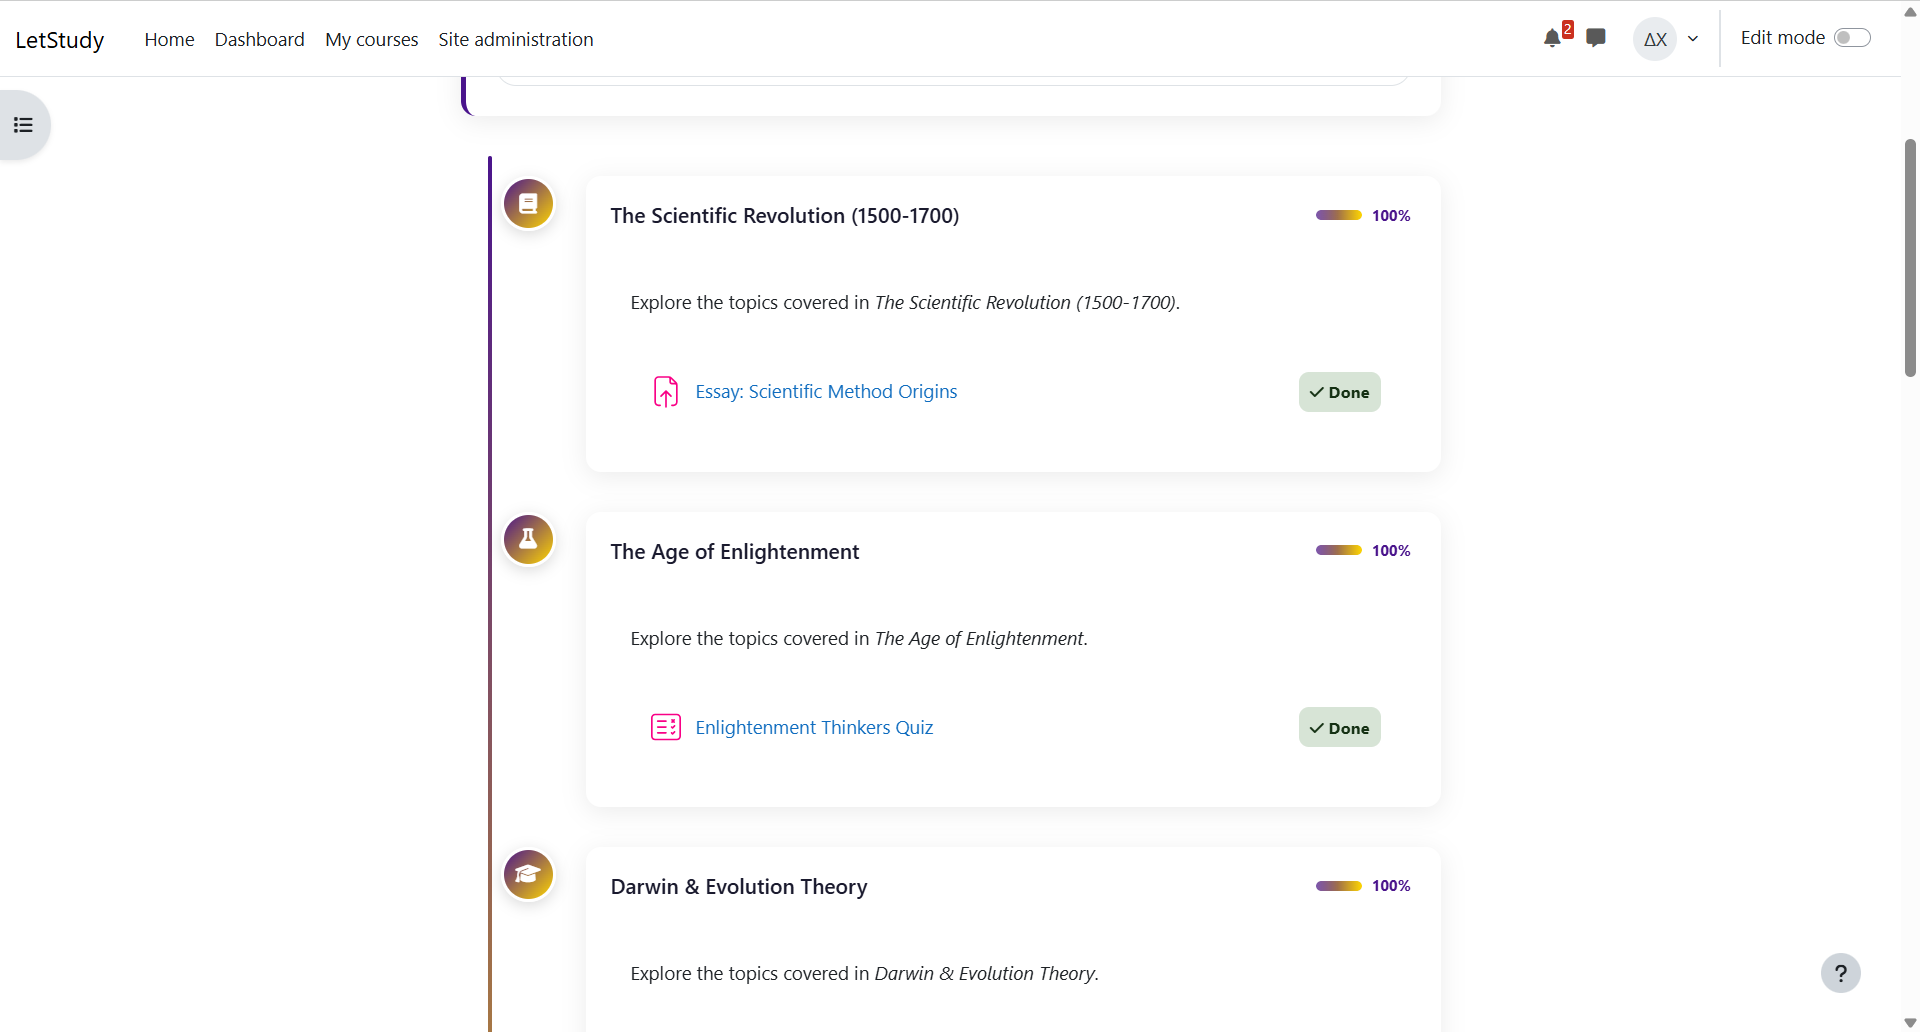Image resolution: width=1920 pixels, height=1032 pixels.
Task: Open the ΔX user avatar menu
Action: pyautogui.click(x=1655, y=39)
